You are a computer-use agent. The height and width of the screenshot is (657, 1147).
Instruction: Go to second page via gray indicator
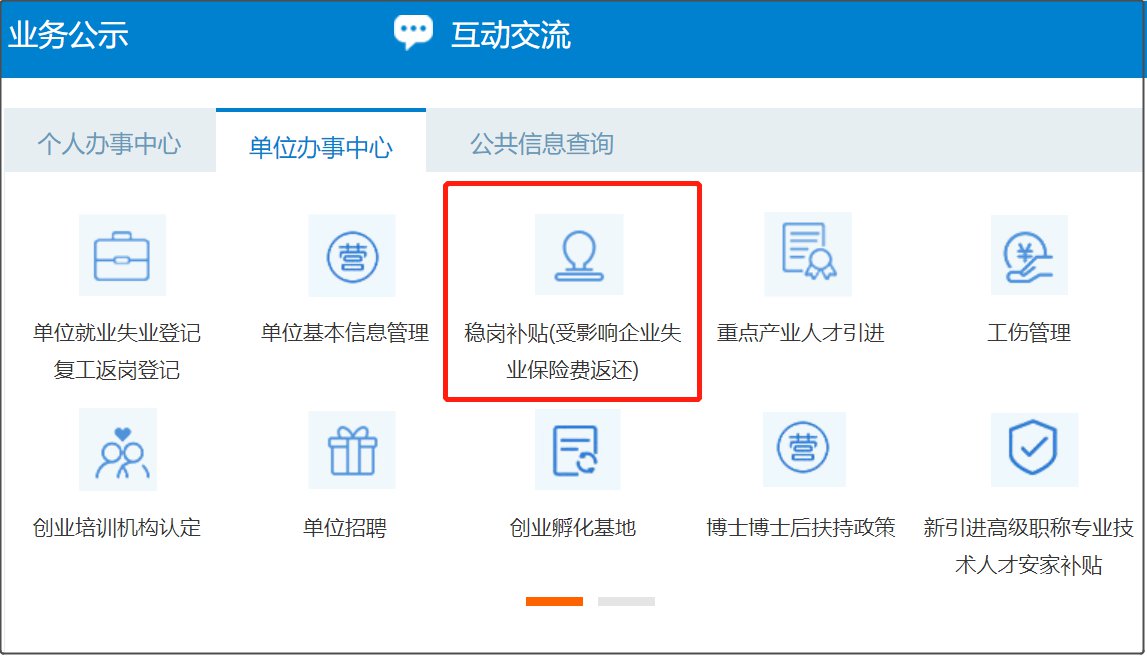click(626, 601)
